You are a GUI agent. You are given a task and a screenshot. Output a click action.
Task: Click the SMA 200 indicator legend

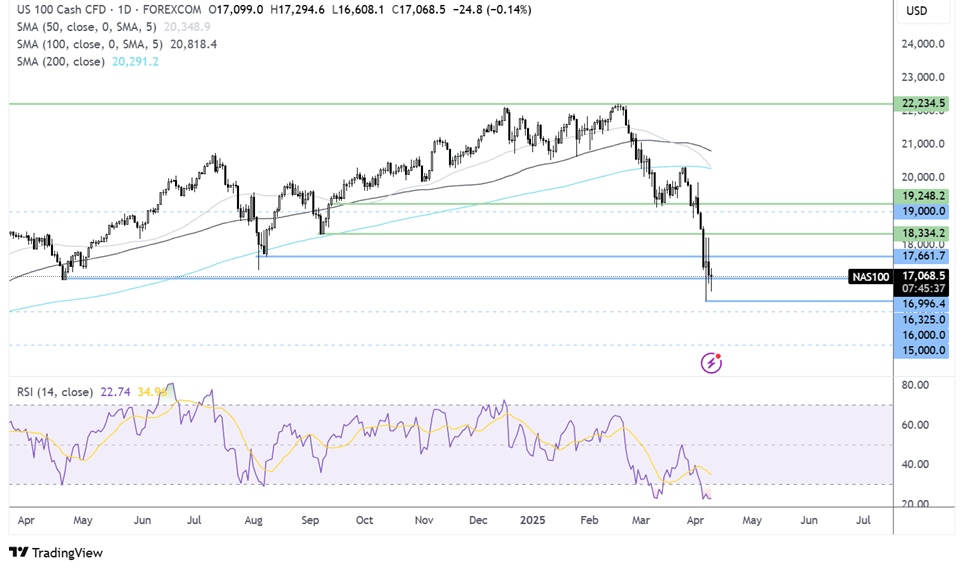(x=60, y=62)
